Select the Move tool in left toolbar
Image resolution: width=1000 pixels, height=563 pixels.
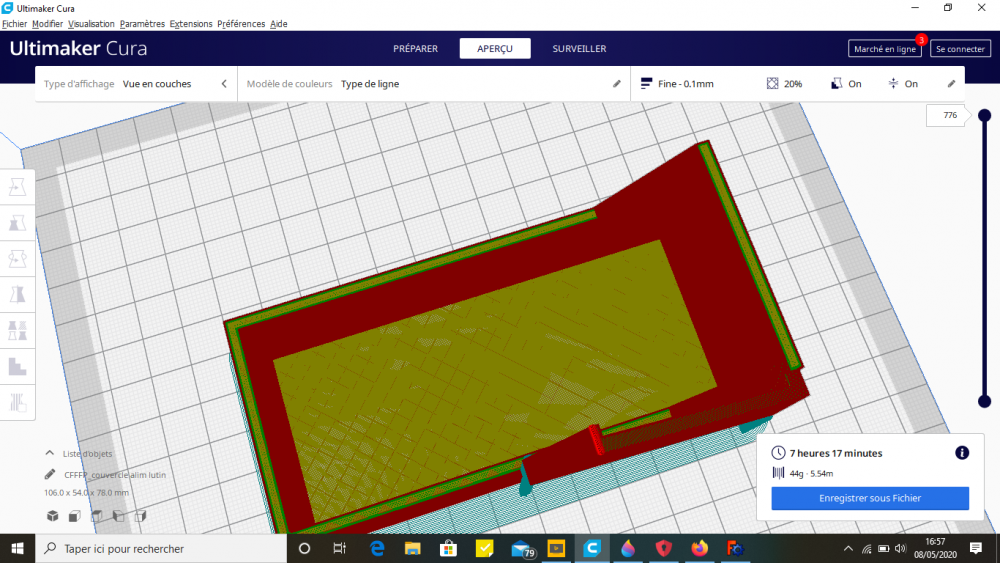(x=17, y=187)
